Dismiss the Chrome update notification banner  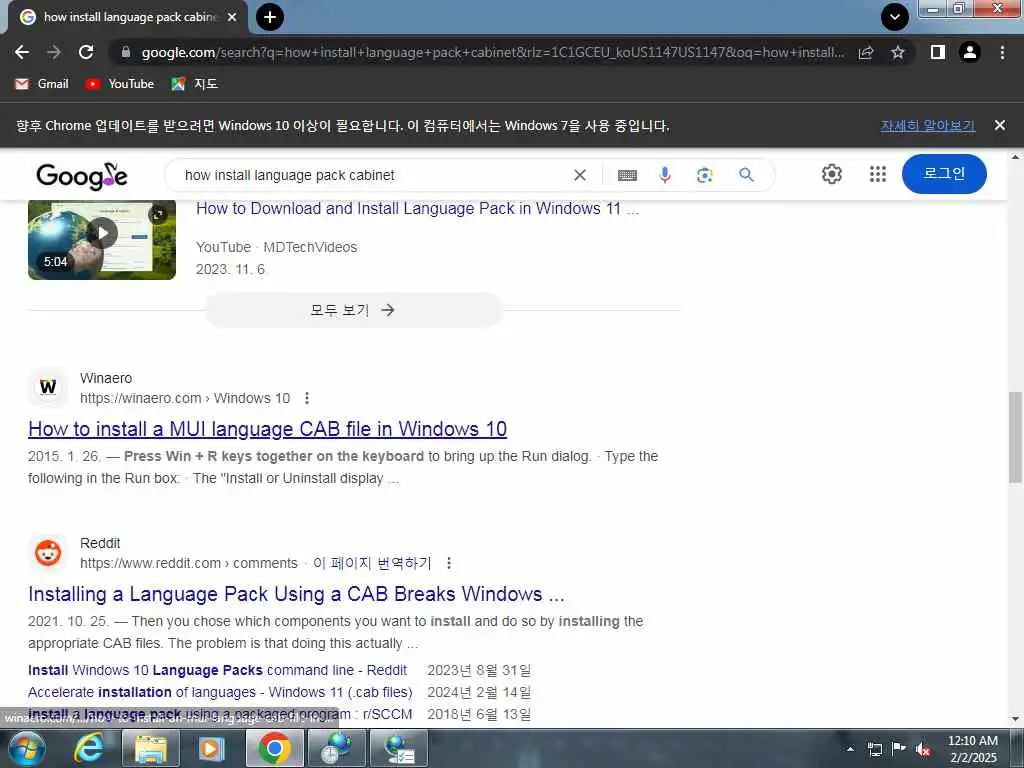(x=1000, y=125)
